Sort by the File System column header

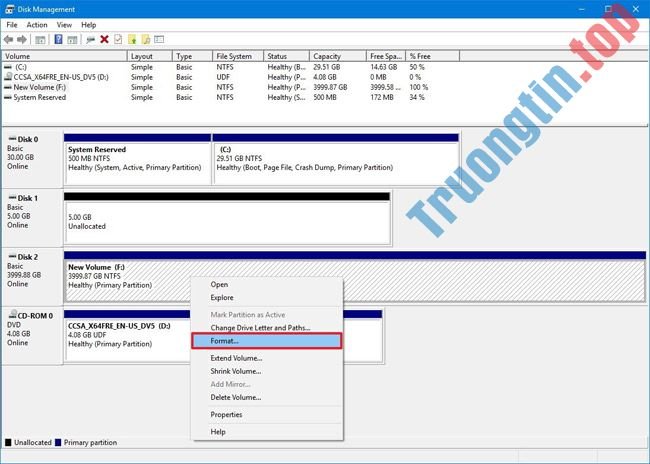(238, 56)
